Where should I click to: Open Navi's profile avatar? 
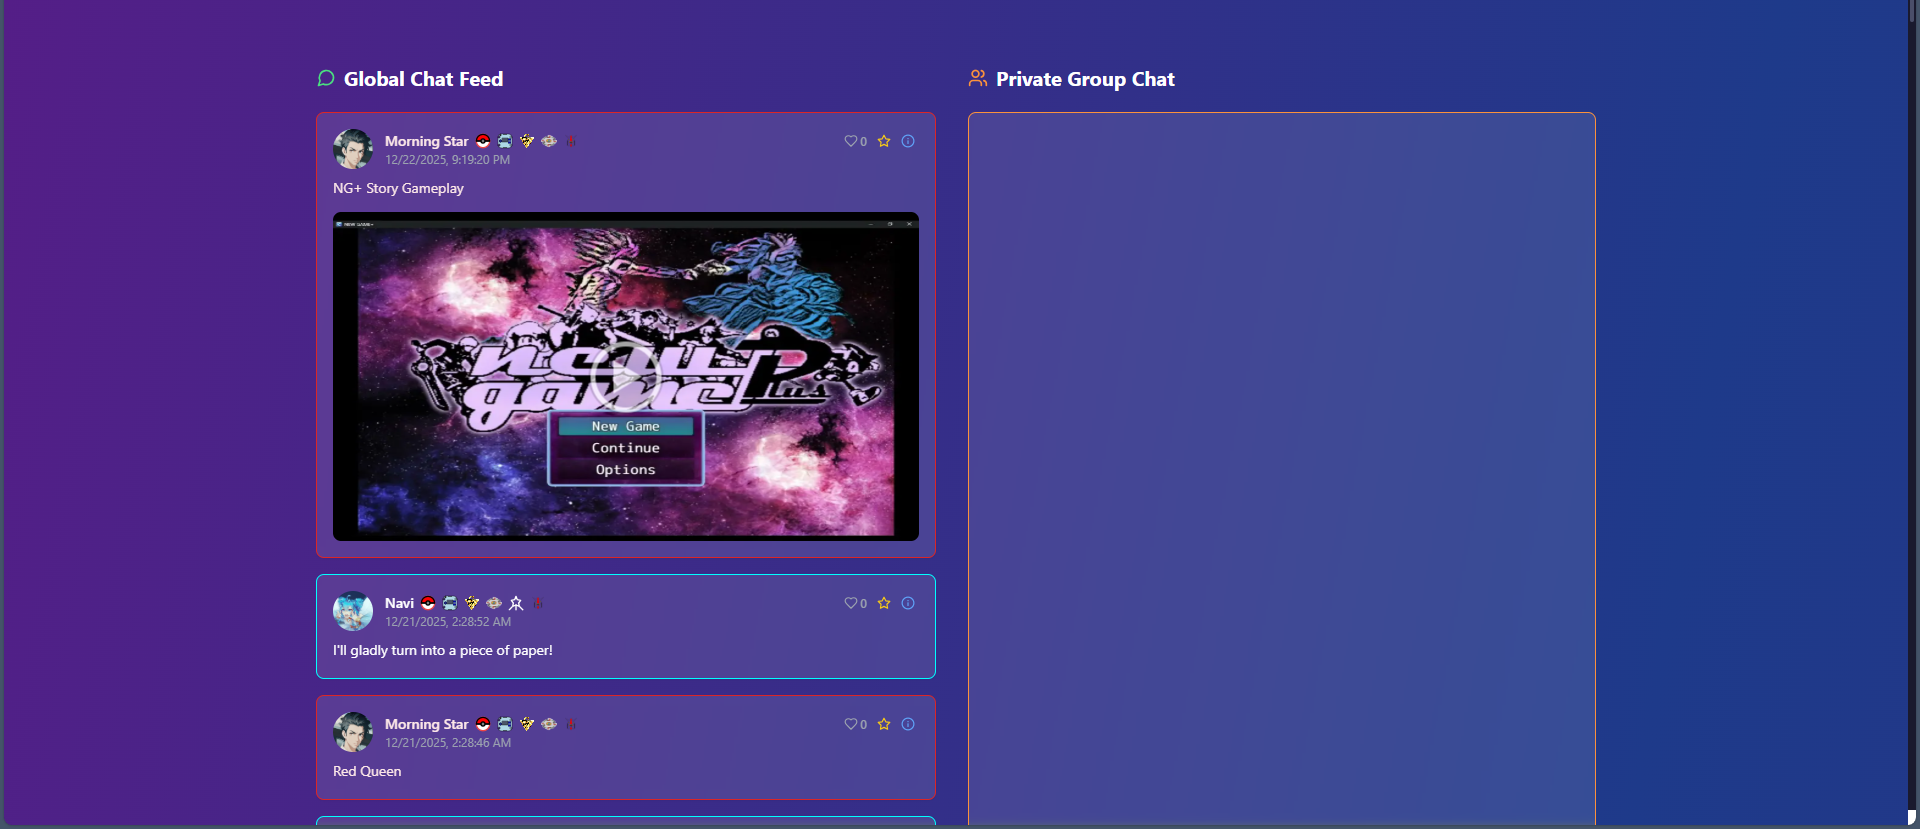click(x=353, y=611)
